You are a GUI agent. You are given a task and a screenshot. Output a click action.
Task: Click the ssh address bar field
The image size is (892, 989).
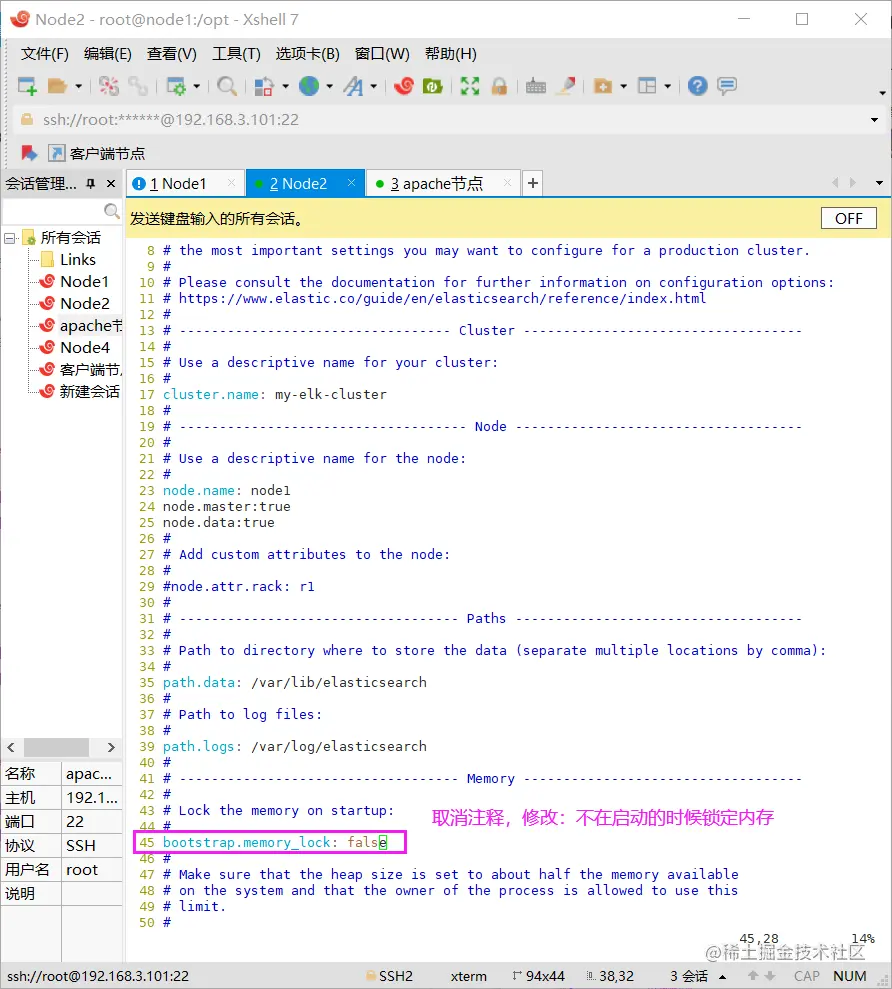click(x=442, y=120)
